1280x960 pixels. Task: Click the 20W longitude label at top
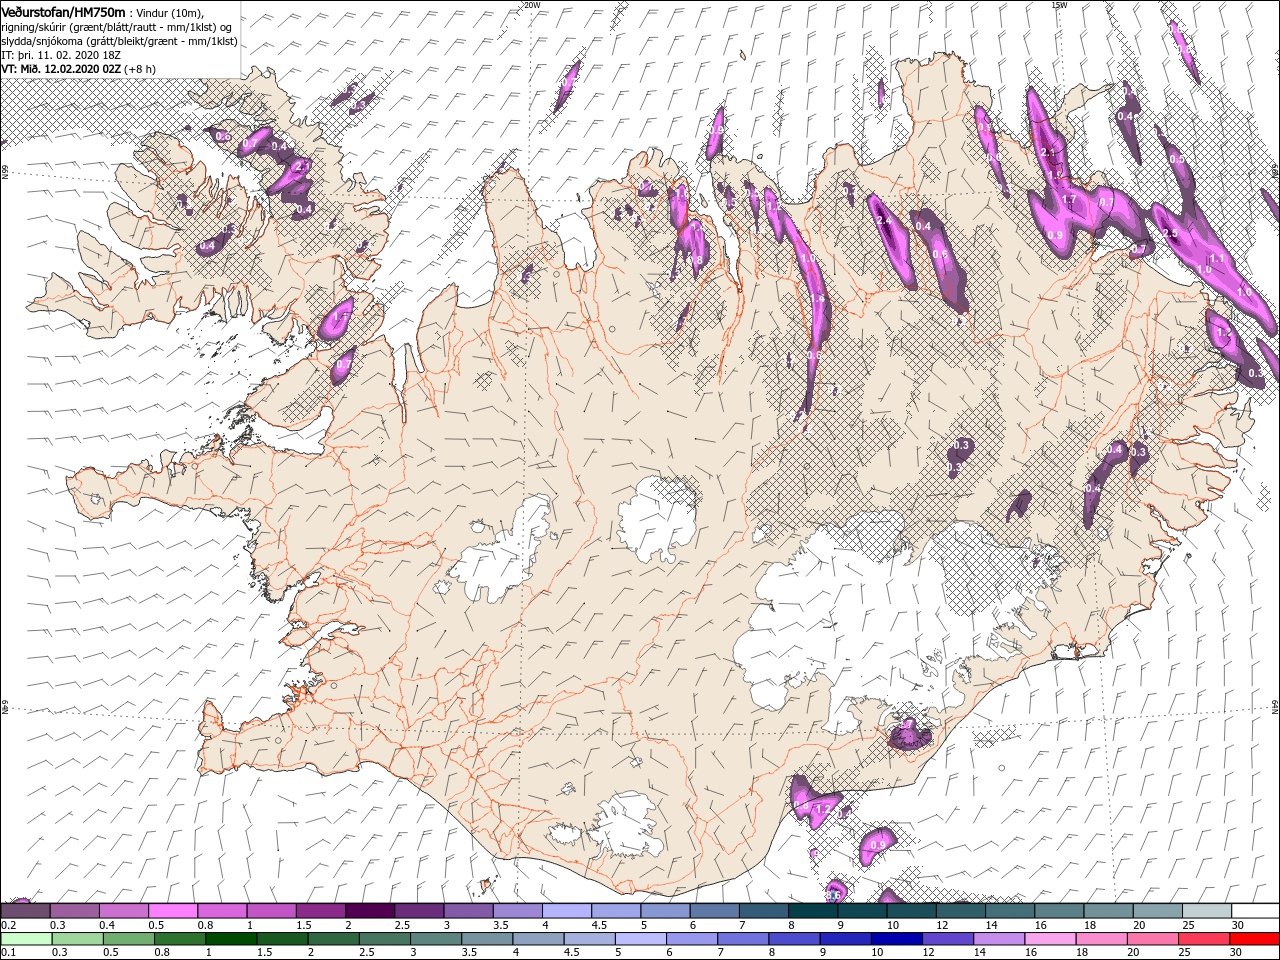pyautogui.click(x=531, y=4)
